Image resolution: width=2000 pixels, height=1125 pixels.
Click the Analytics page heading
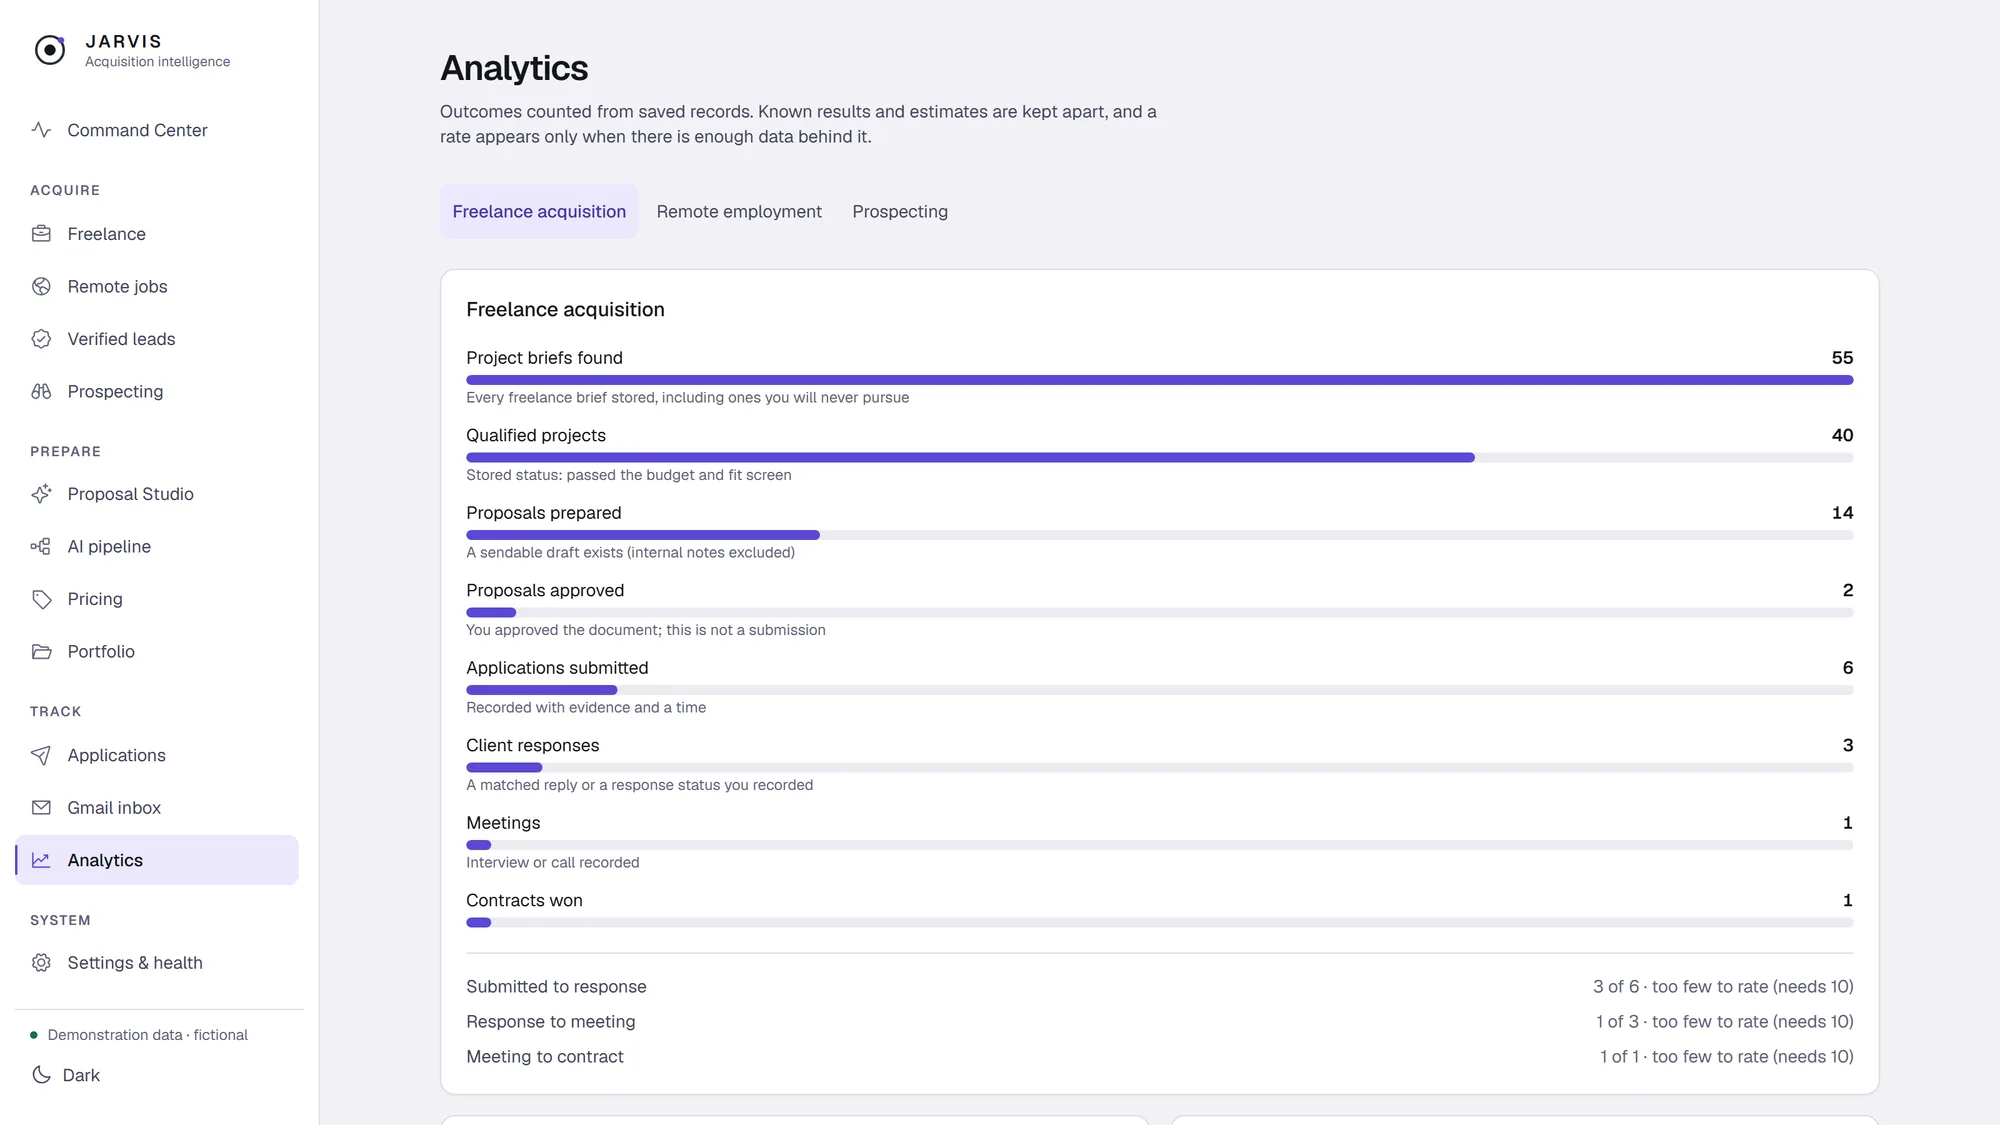[x=514, y=68]
